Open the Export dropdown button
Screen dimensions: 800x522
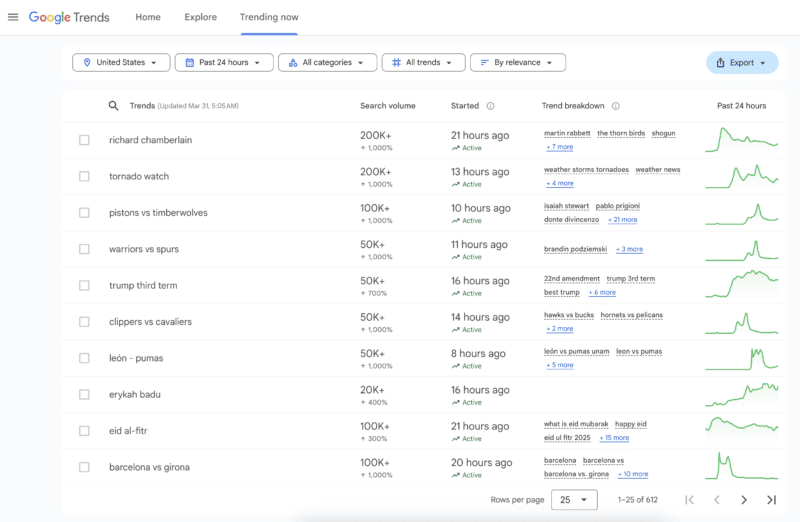(x=742, y=63)
